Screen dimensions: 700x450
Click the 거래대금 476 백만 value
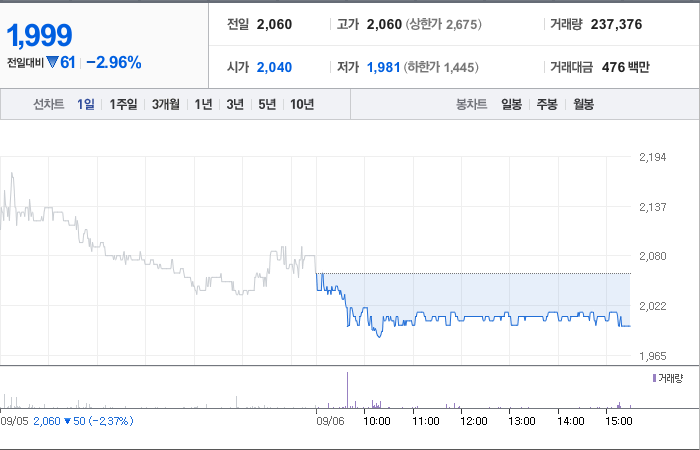(625, 67)
